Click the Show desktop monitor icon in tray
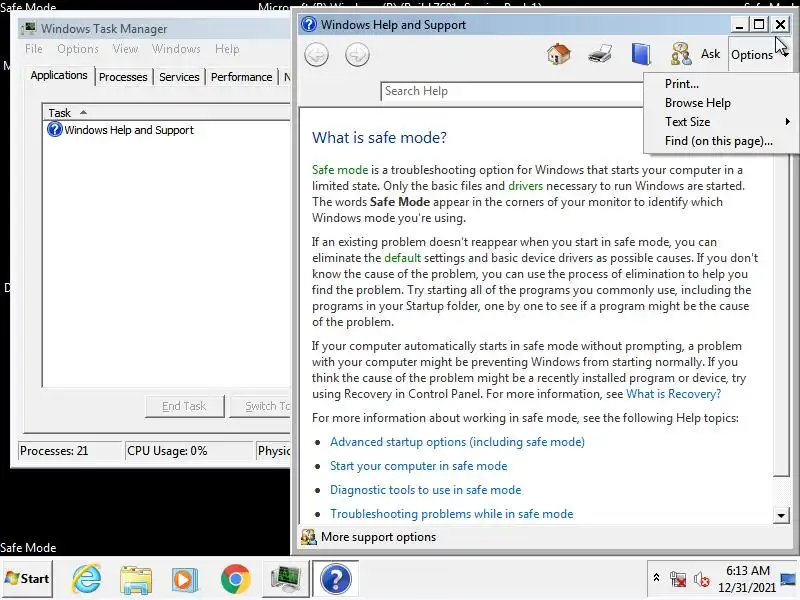The height and width of the screenshot is (600, 800). [789, 579]
